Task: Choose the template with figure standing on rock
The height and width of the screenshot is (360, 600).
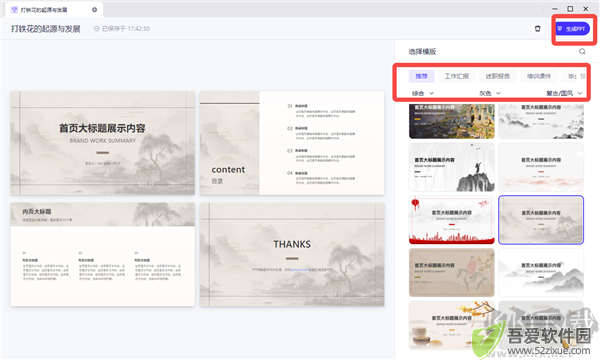Action: pyautogui.click(x=452, y=167)
